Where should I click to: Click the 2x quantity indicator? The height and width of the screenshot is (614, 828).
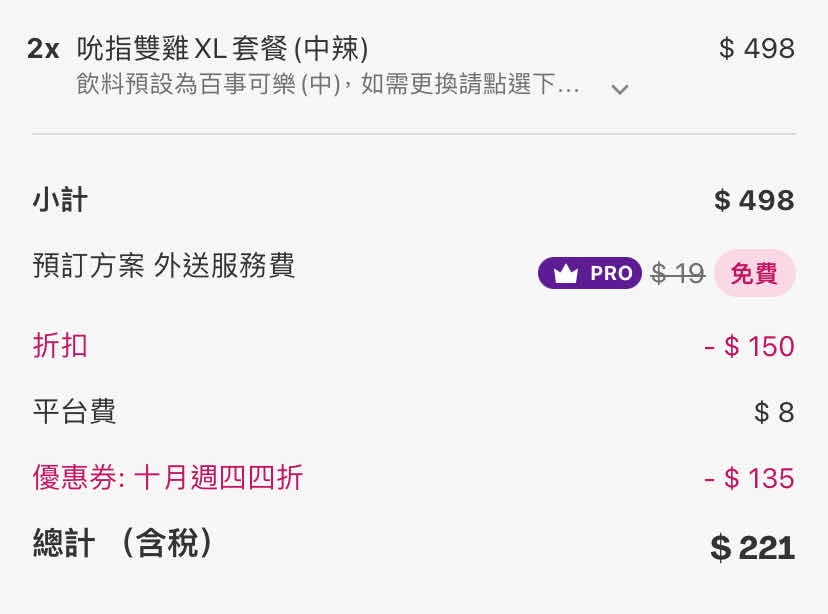coord(43,48)
